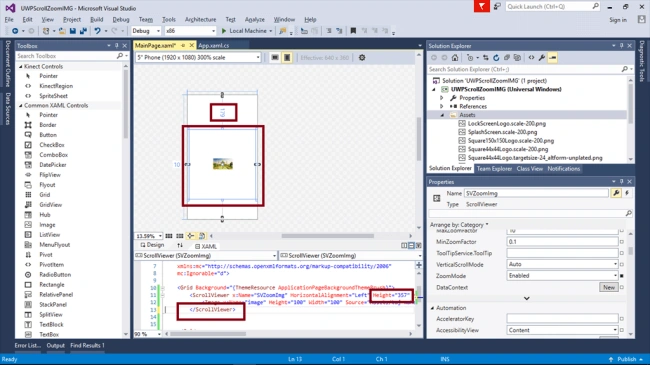Select the Border control in Toolbox

(x=48, y=125)
